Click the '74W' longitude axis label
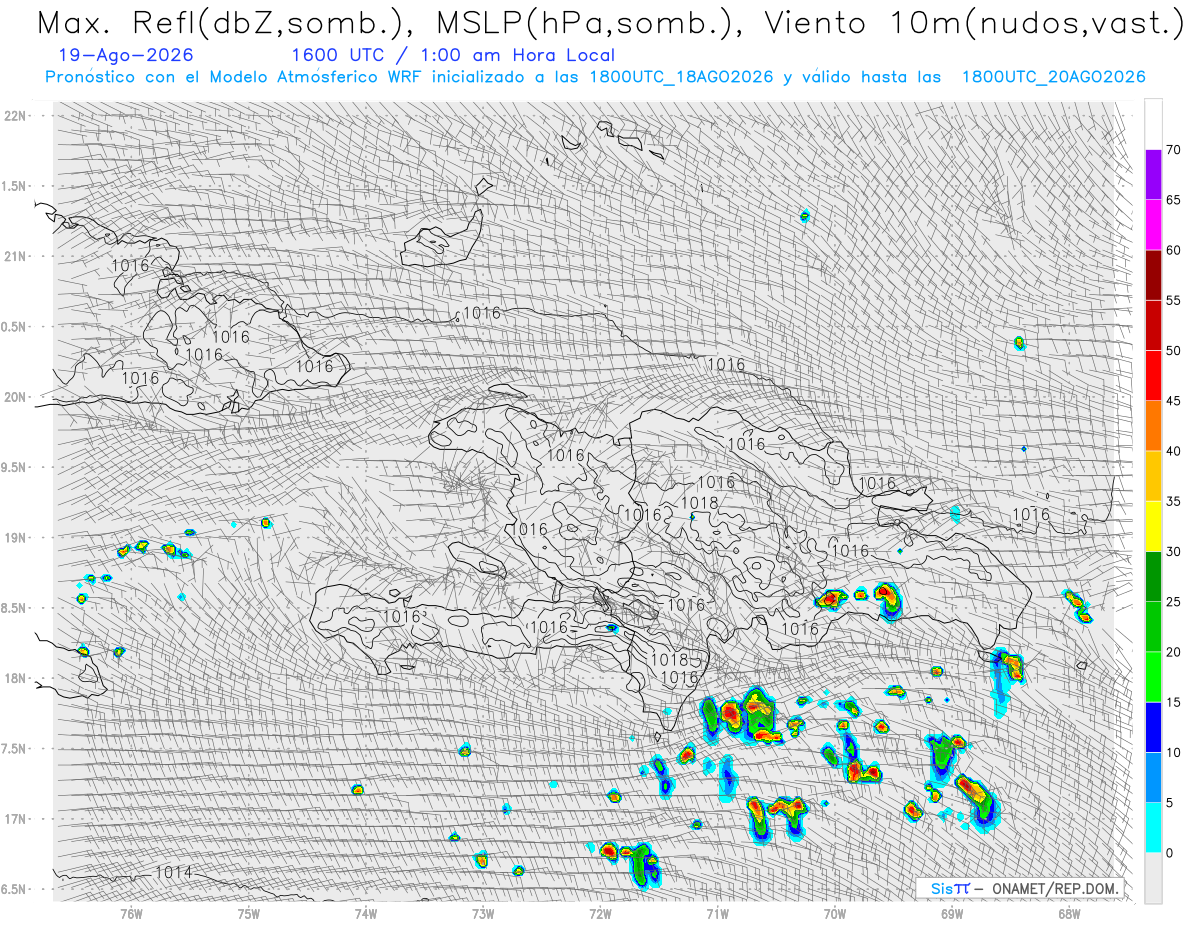This screenshot has width=1200, height=927. click(365, 912)
